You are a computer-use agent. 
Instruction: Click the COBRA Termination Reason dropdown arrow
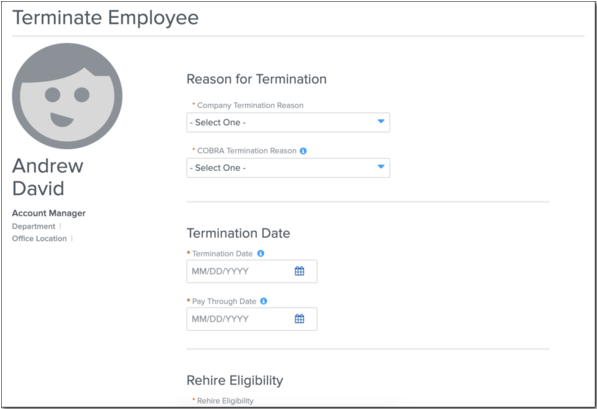click(381, 167)
